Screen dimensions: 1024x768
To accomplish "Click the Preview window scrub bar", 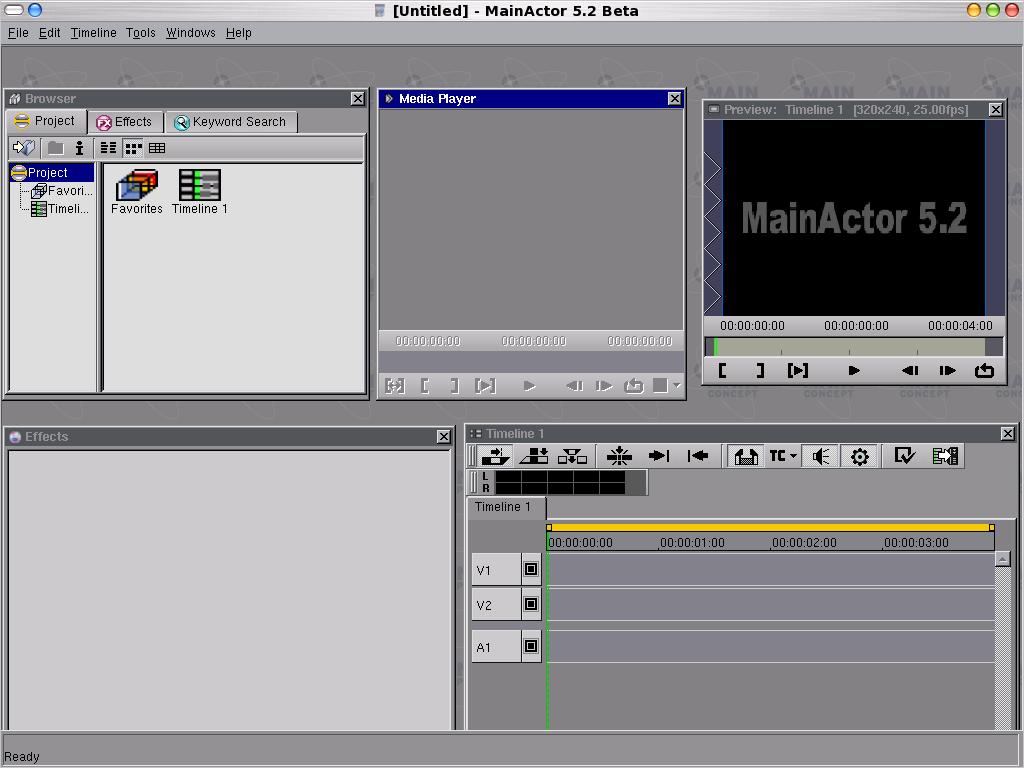I will pos(854,346).
